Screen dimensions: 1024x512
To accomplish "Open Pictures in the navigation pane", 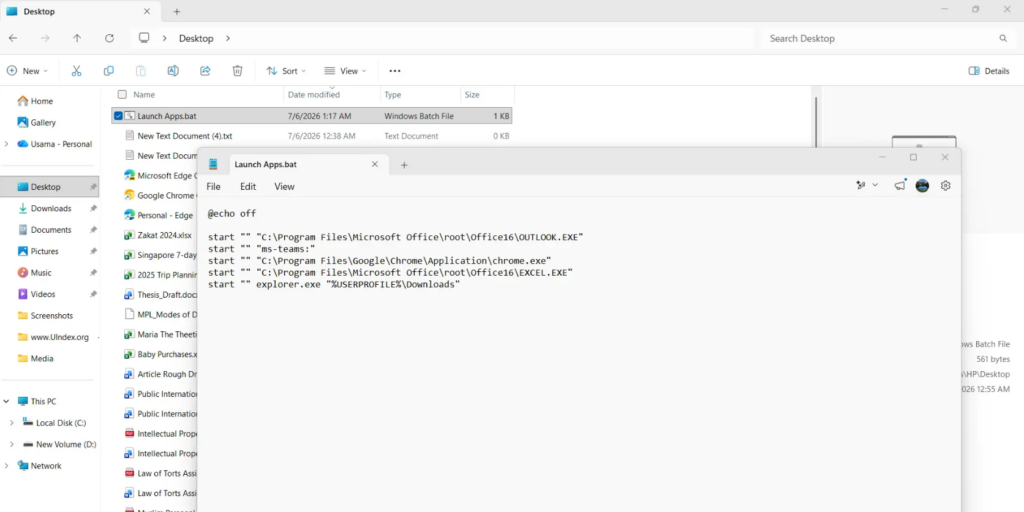I will click(44, 251).
